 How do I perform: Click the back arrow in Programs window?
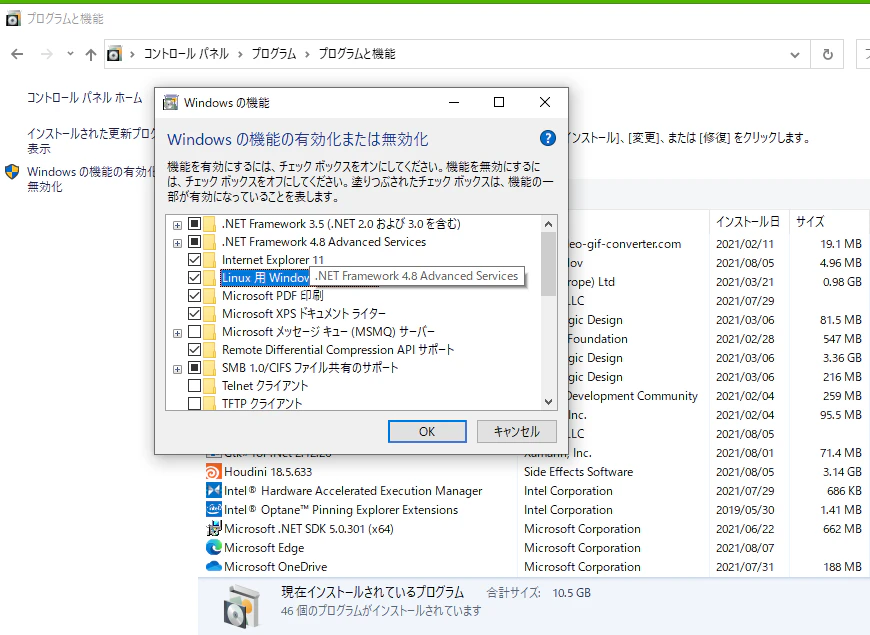click(x=17, y=54)
